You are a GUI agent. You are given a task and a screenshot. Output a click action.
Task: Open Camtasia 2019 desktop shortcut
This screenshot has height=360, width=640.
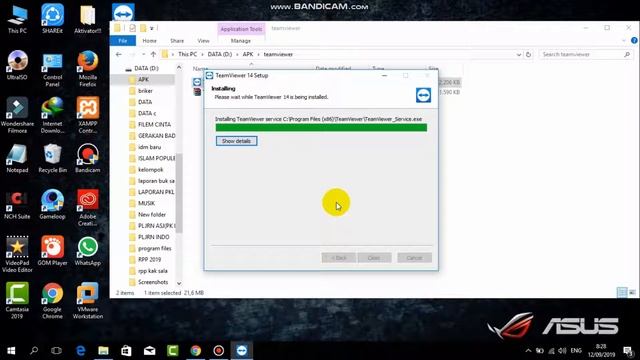pos(17,301)
